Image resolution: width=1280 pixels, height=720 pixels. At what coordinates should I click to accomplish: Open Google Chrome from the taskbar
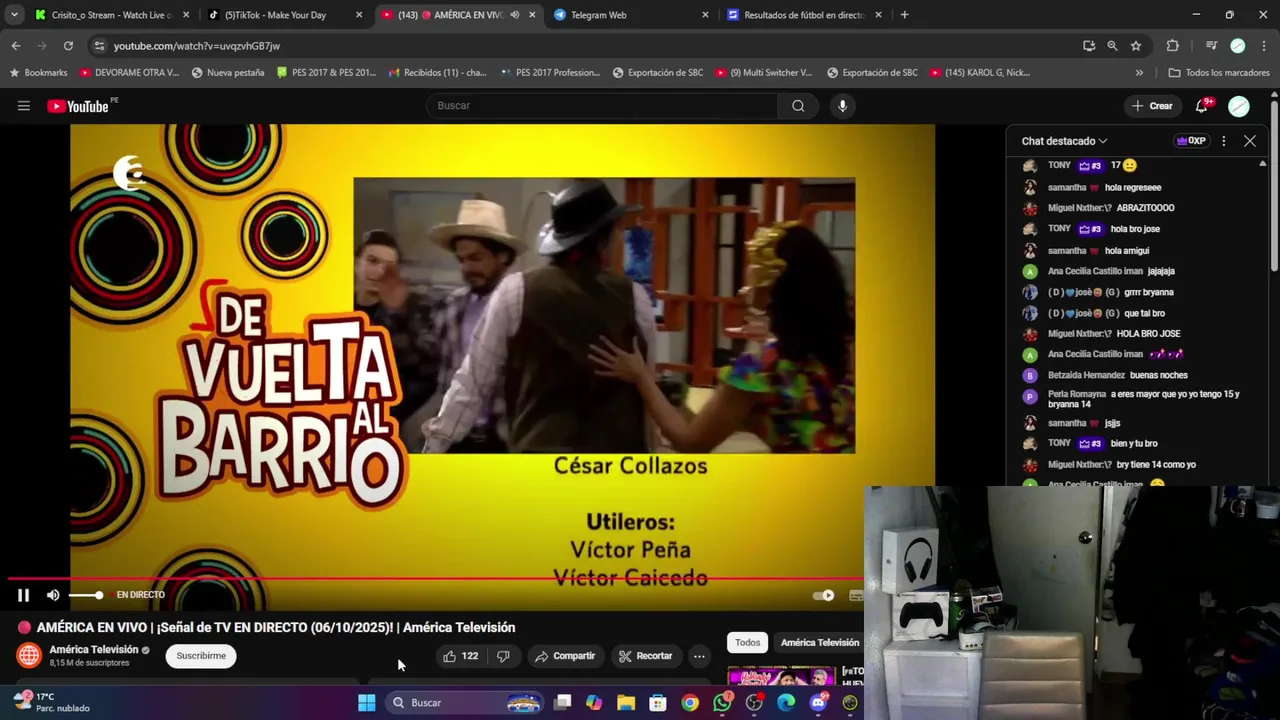tap(690, 703)
